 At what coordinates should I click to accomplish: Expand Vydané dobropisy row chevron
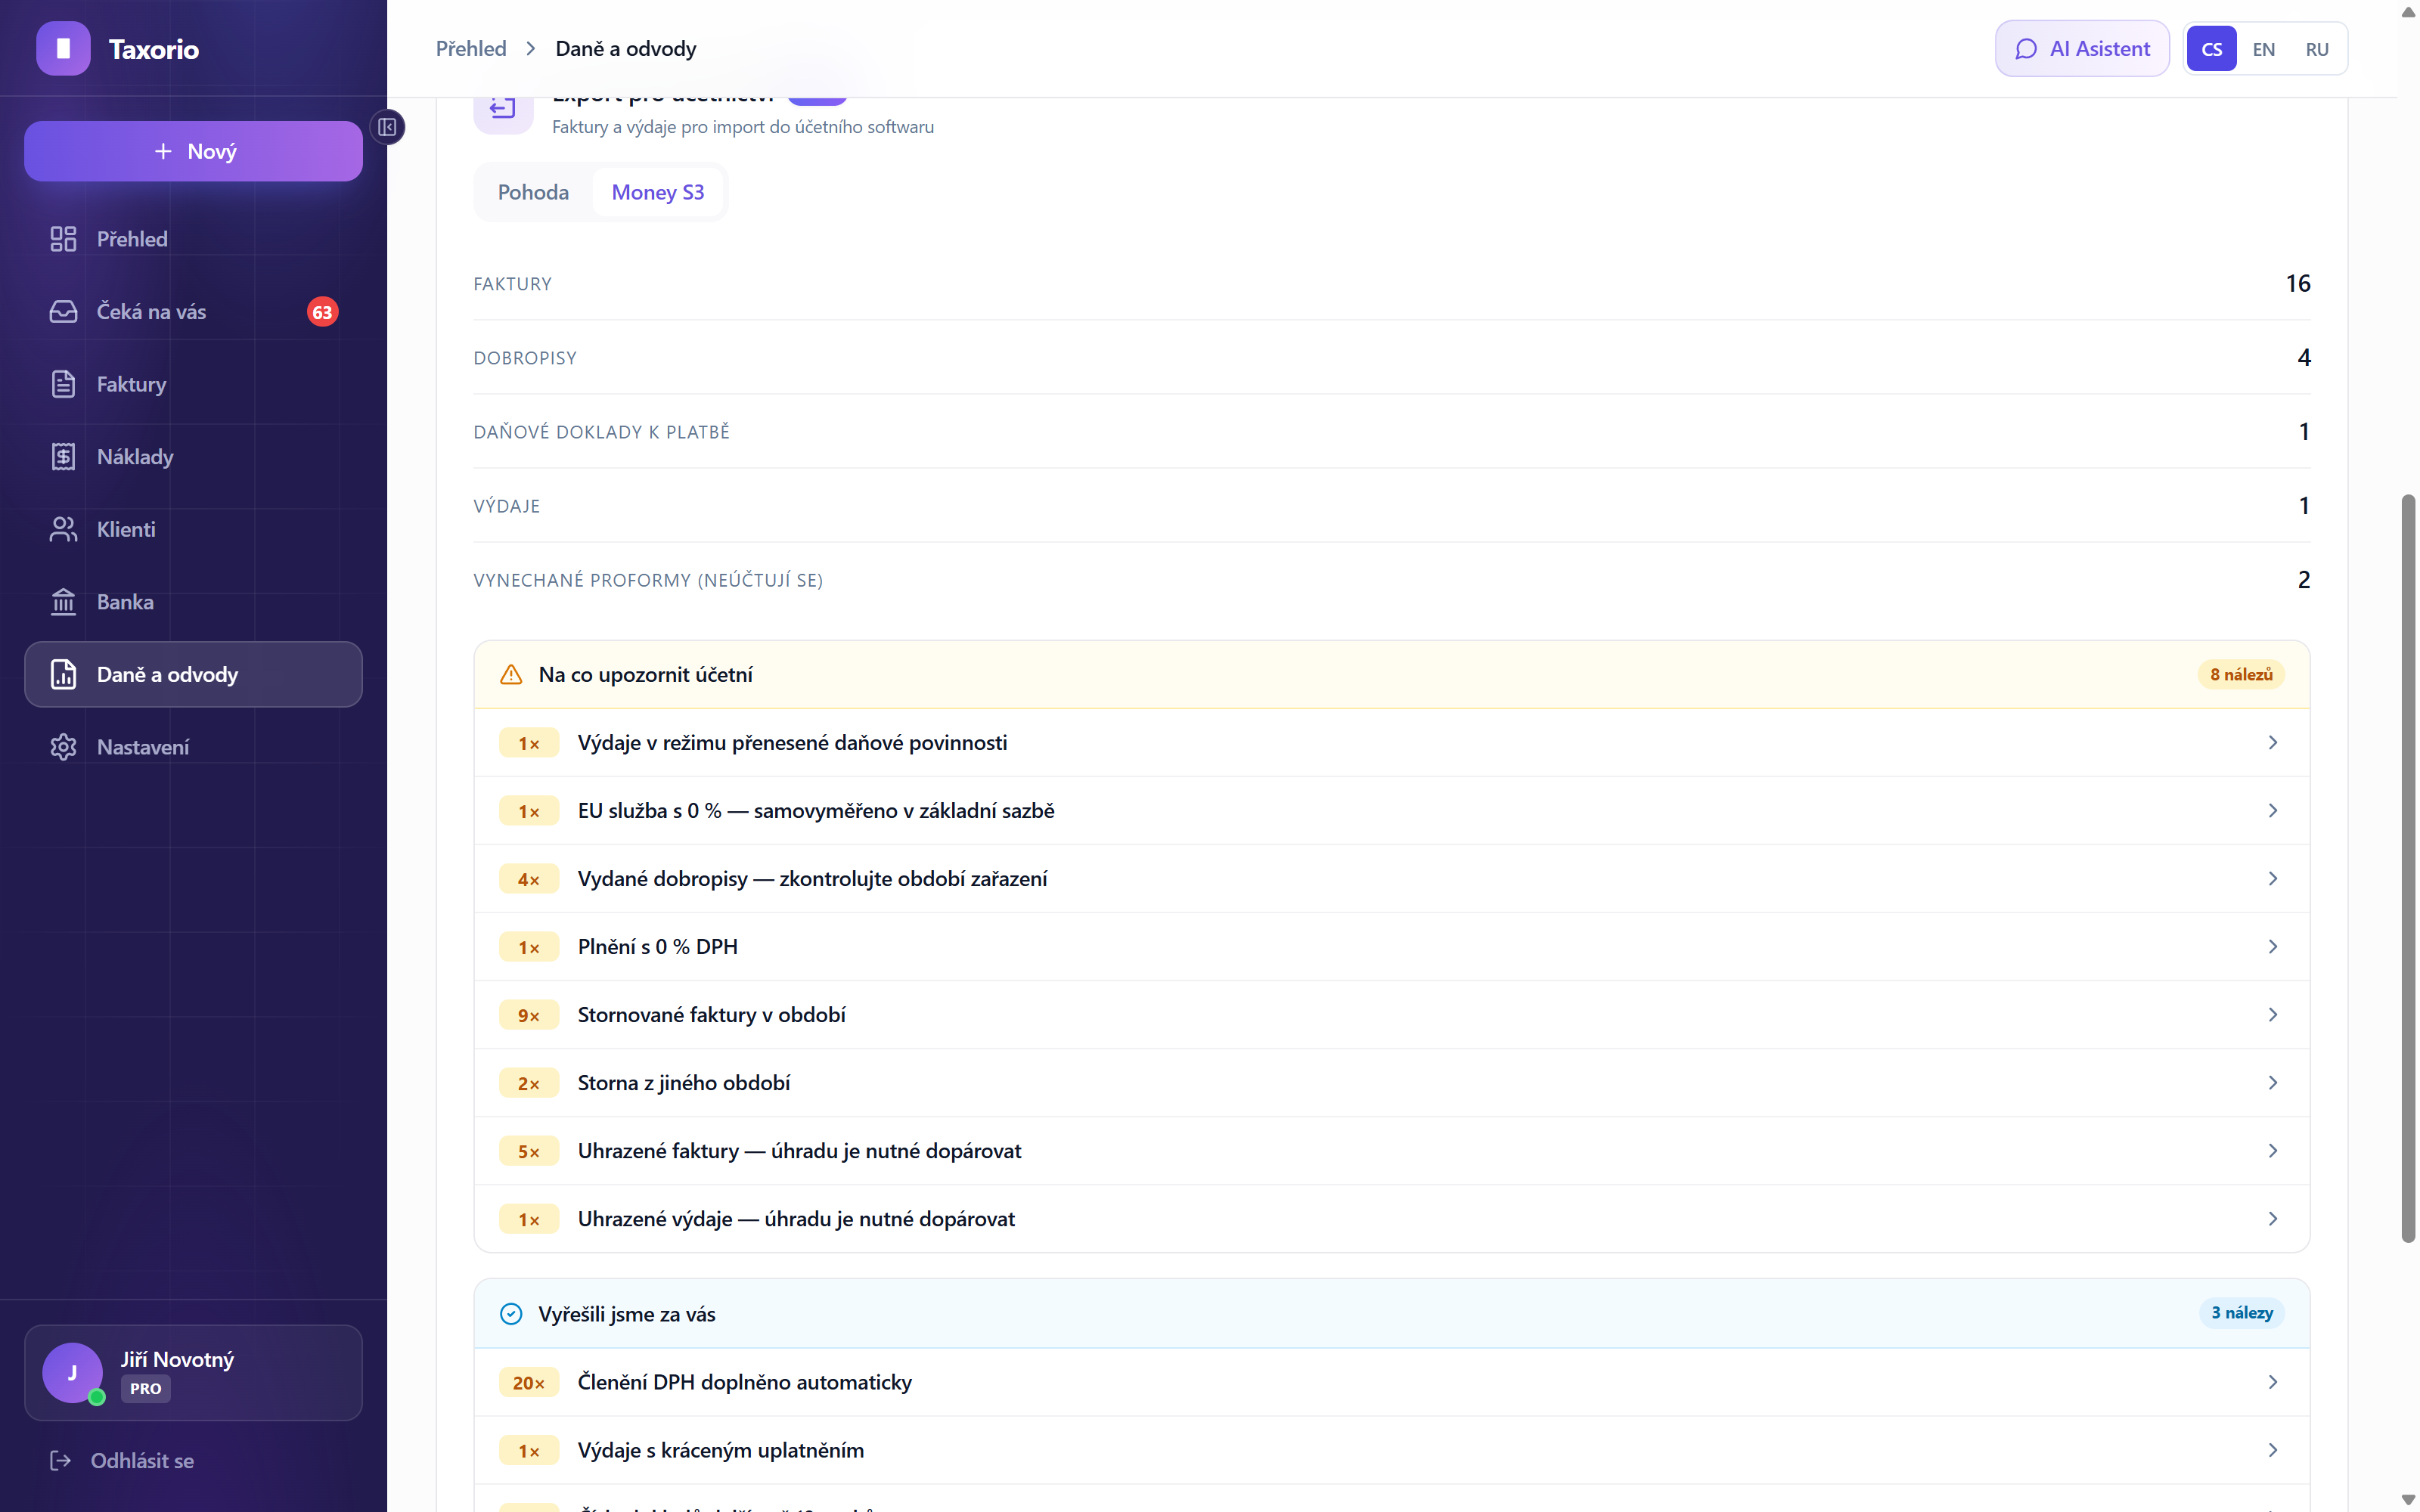[2273, 879]
